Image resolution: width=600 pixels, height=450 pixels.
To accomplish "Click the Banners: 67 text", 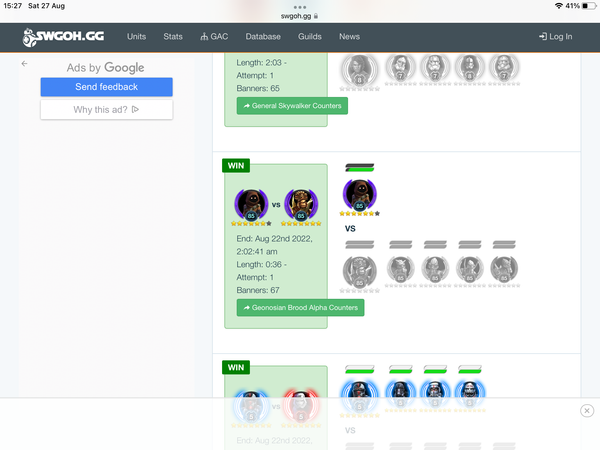I will click(258, 290).
